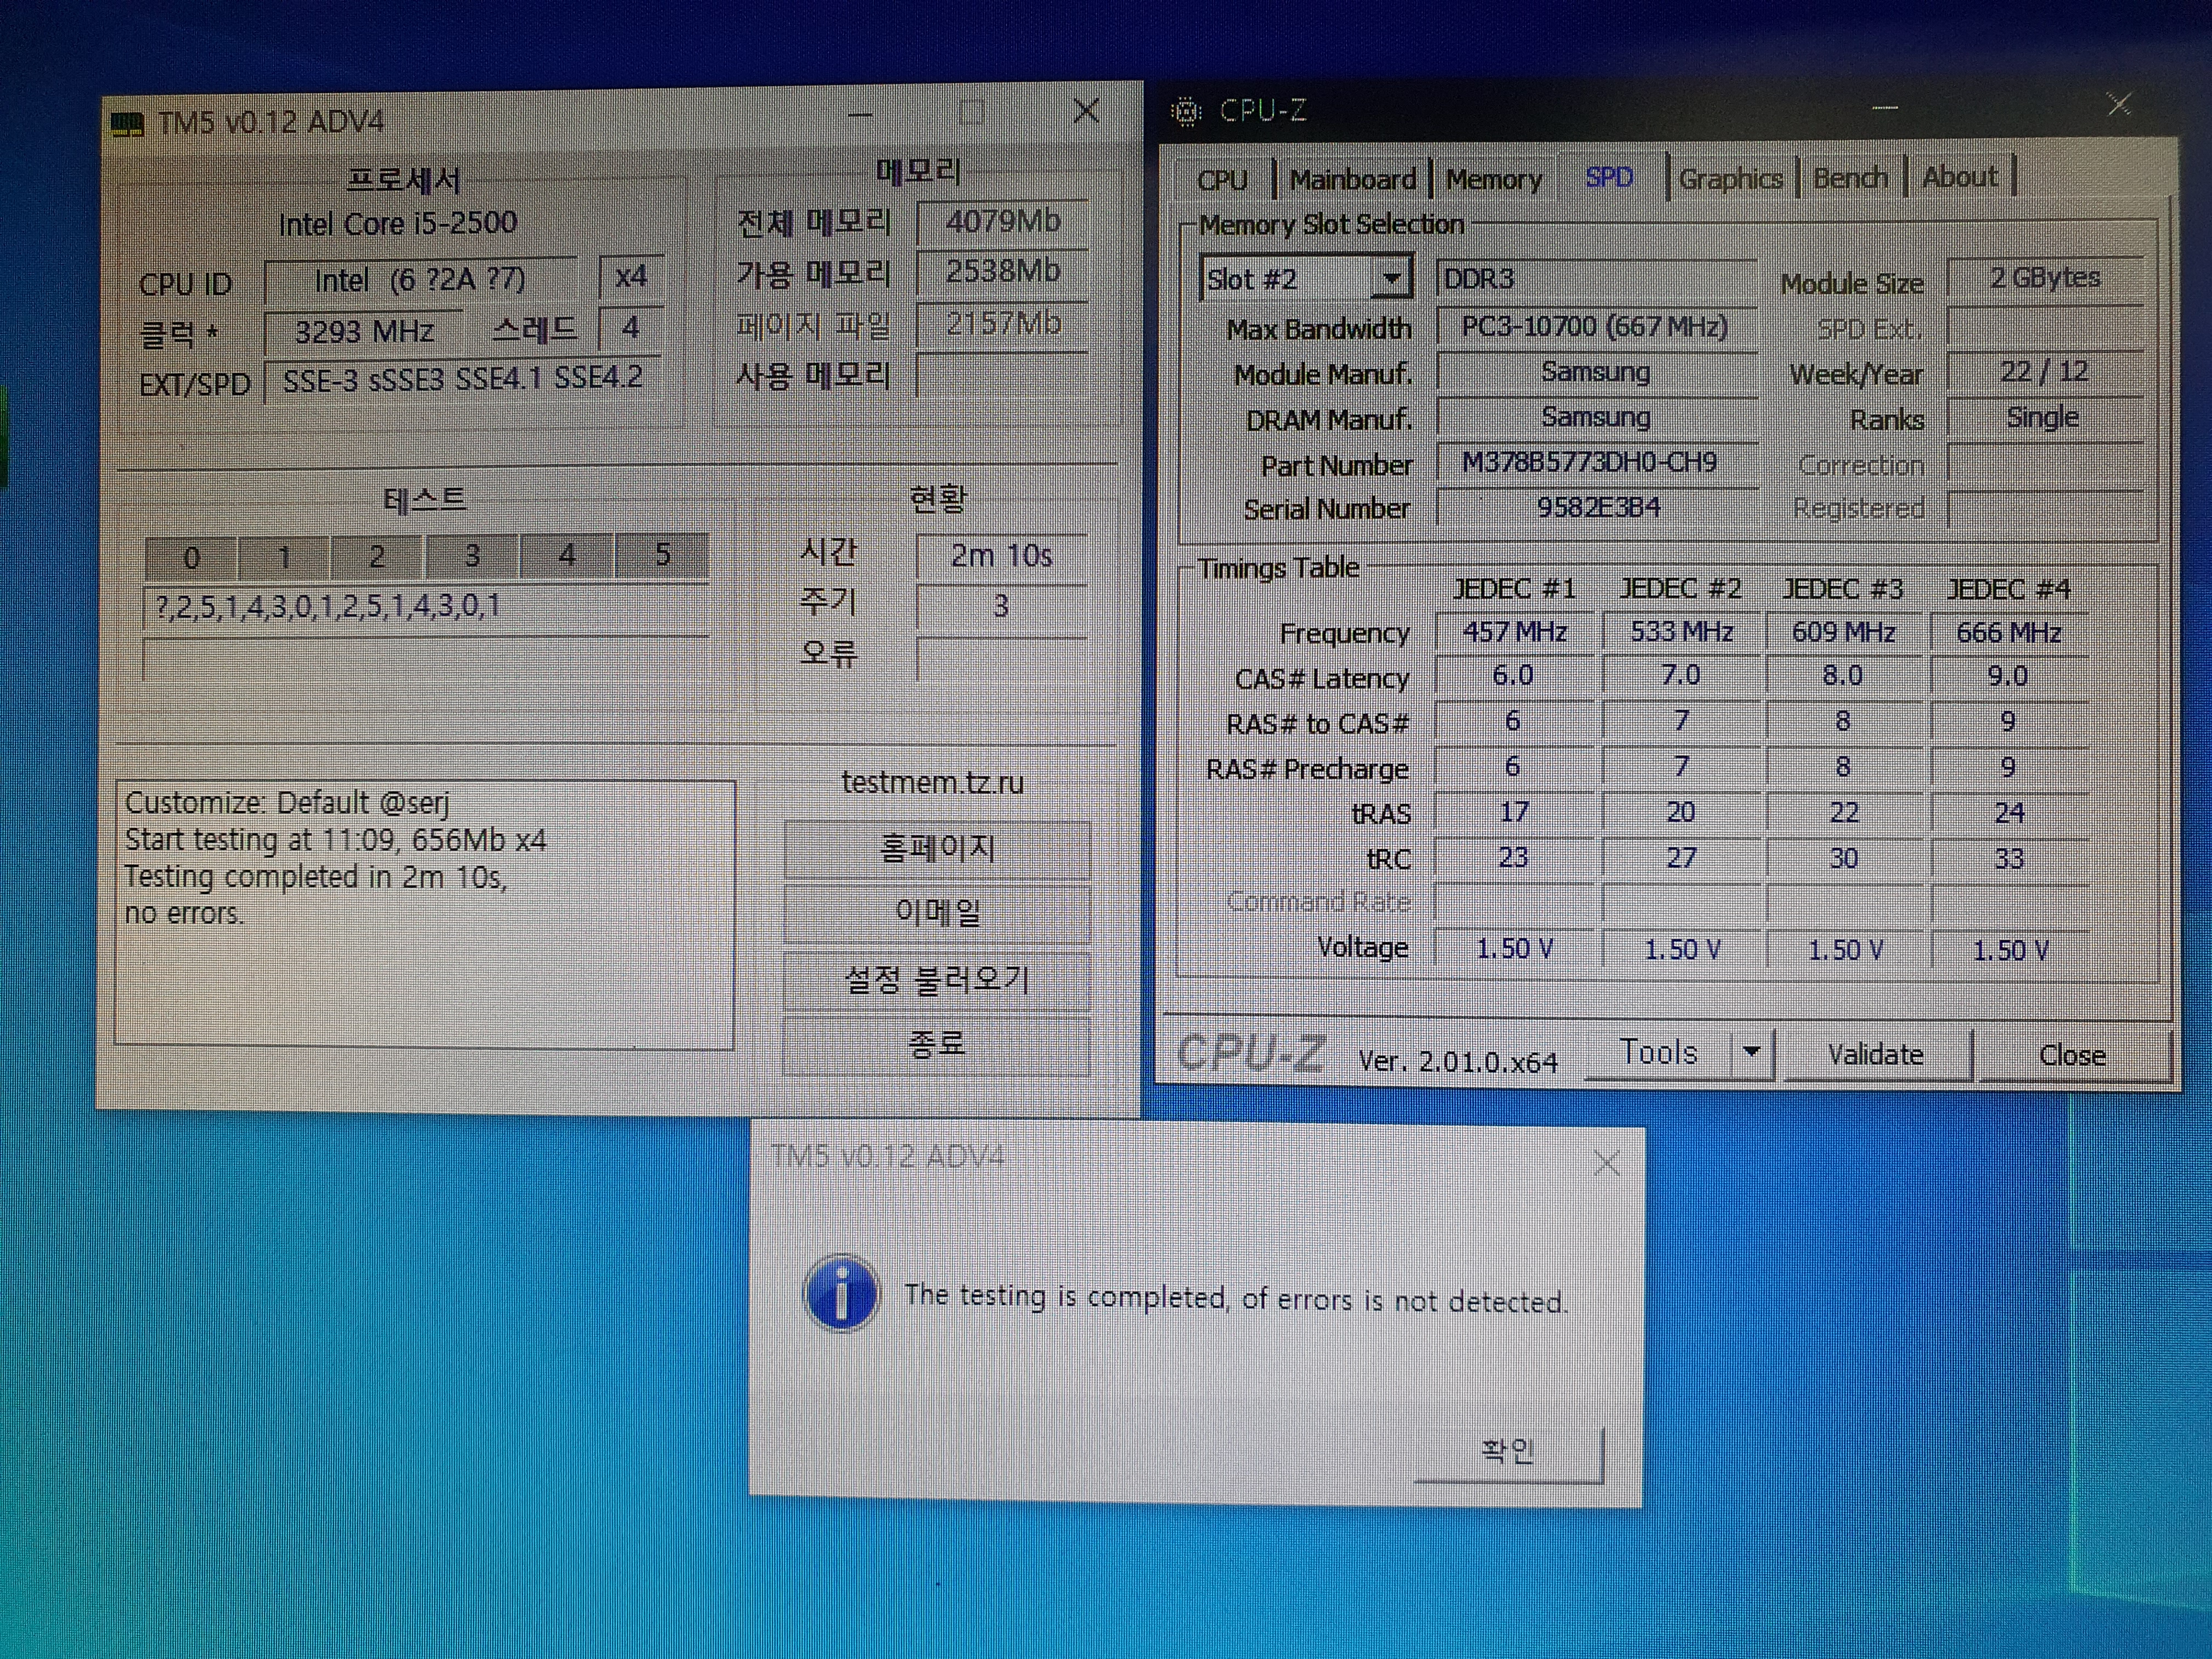Image resolution: width=2212 pixels, height=1659 pixels.
Task: Click the 457 MHz JEDEC #1 frequency
Action: pos(1514,632)
